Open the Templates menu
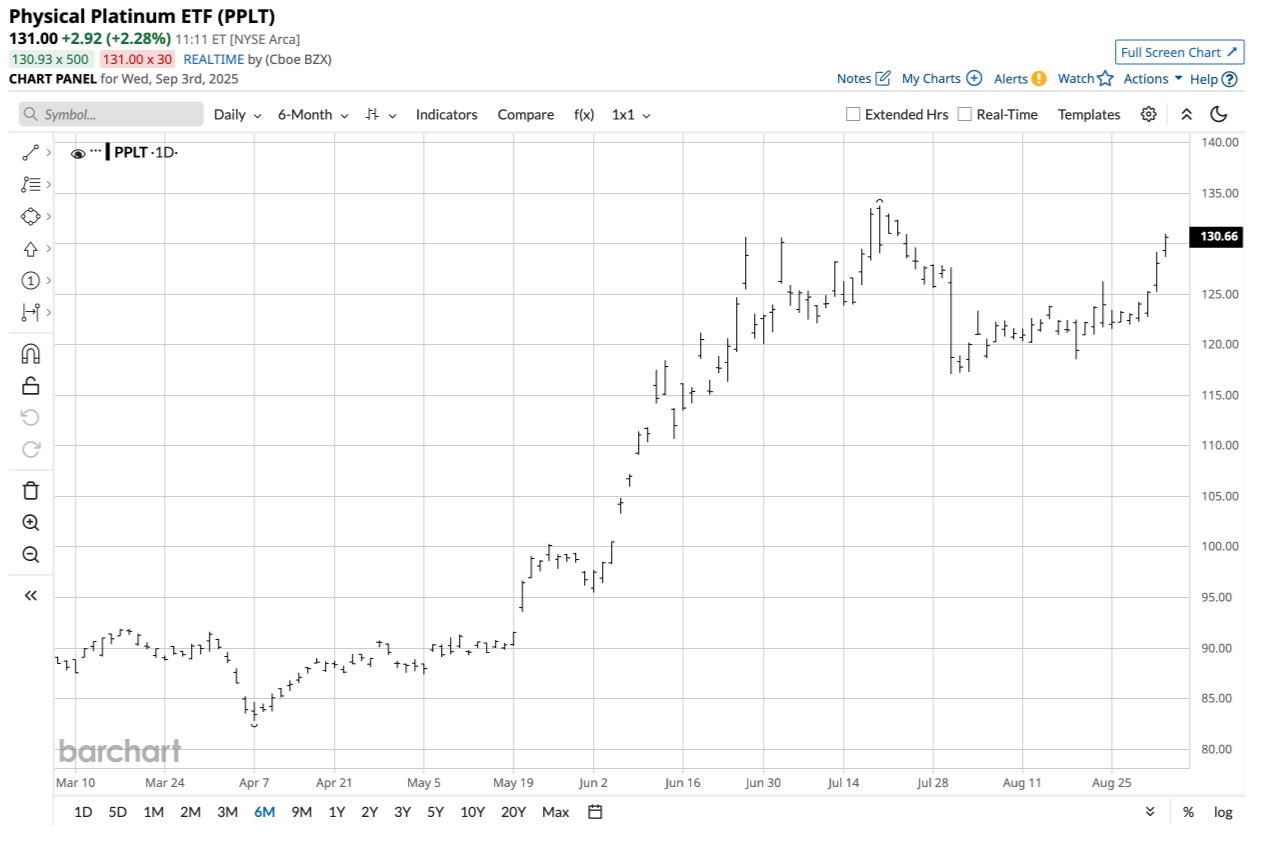The width and height of the screenshot is (1263, 864). tap(1089, 114)
